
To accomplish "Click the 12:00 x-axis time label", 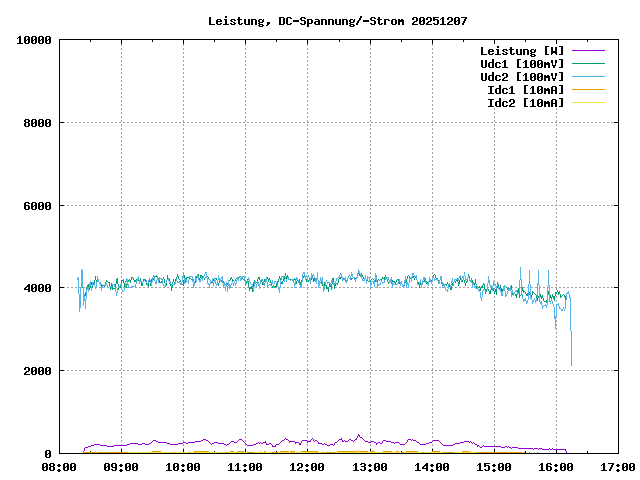I will pos(307,466).
